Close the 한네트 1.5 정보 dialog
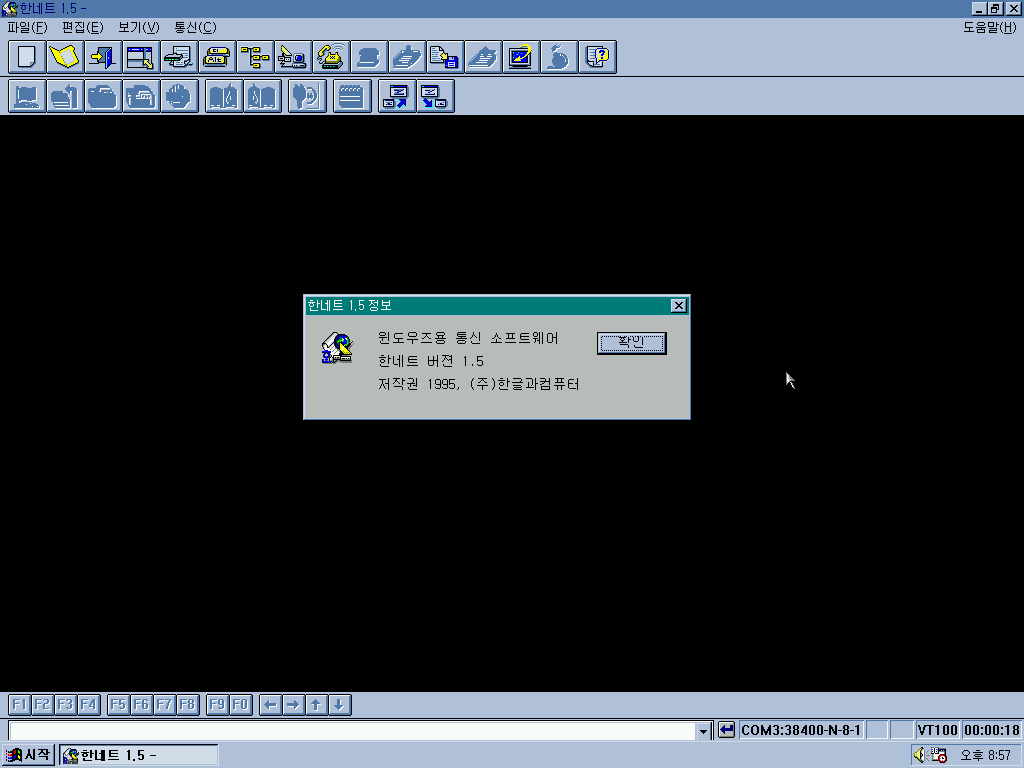The width and height of the screenshot is (1024, 768). (x=679, y=306)
